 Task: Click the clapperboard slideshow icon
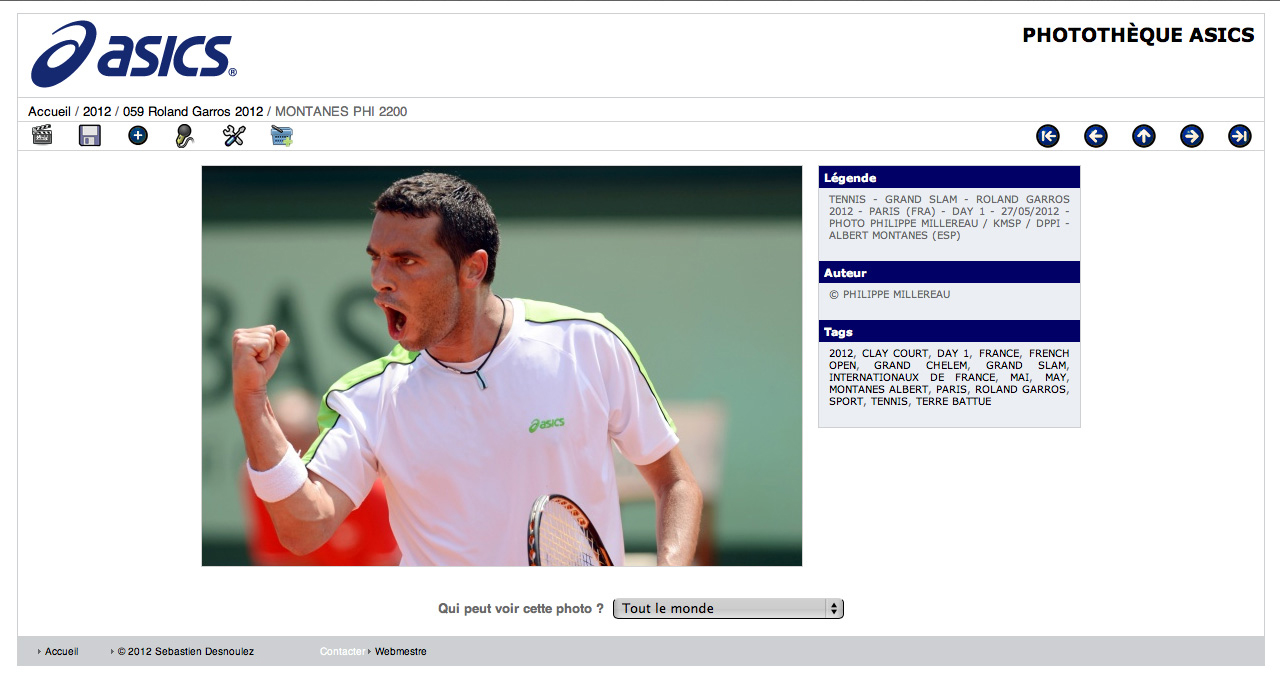tap(42, 135)
